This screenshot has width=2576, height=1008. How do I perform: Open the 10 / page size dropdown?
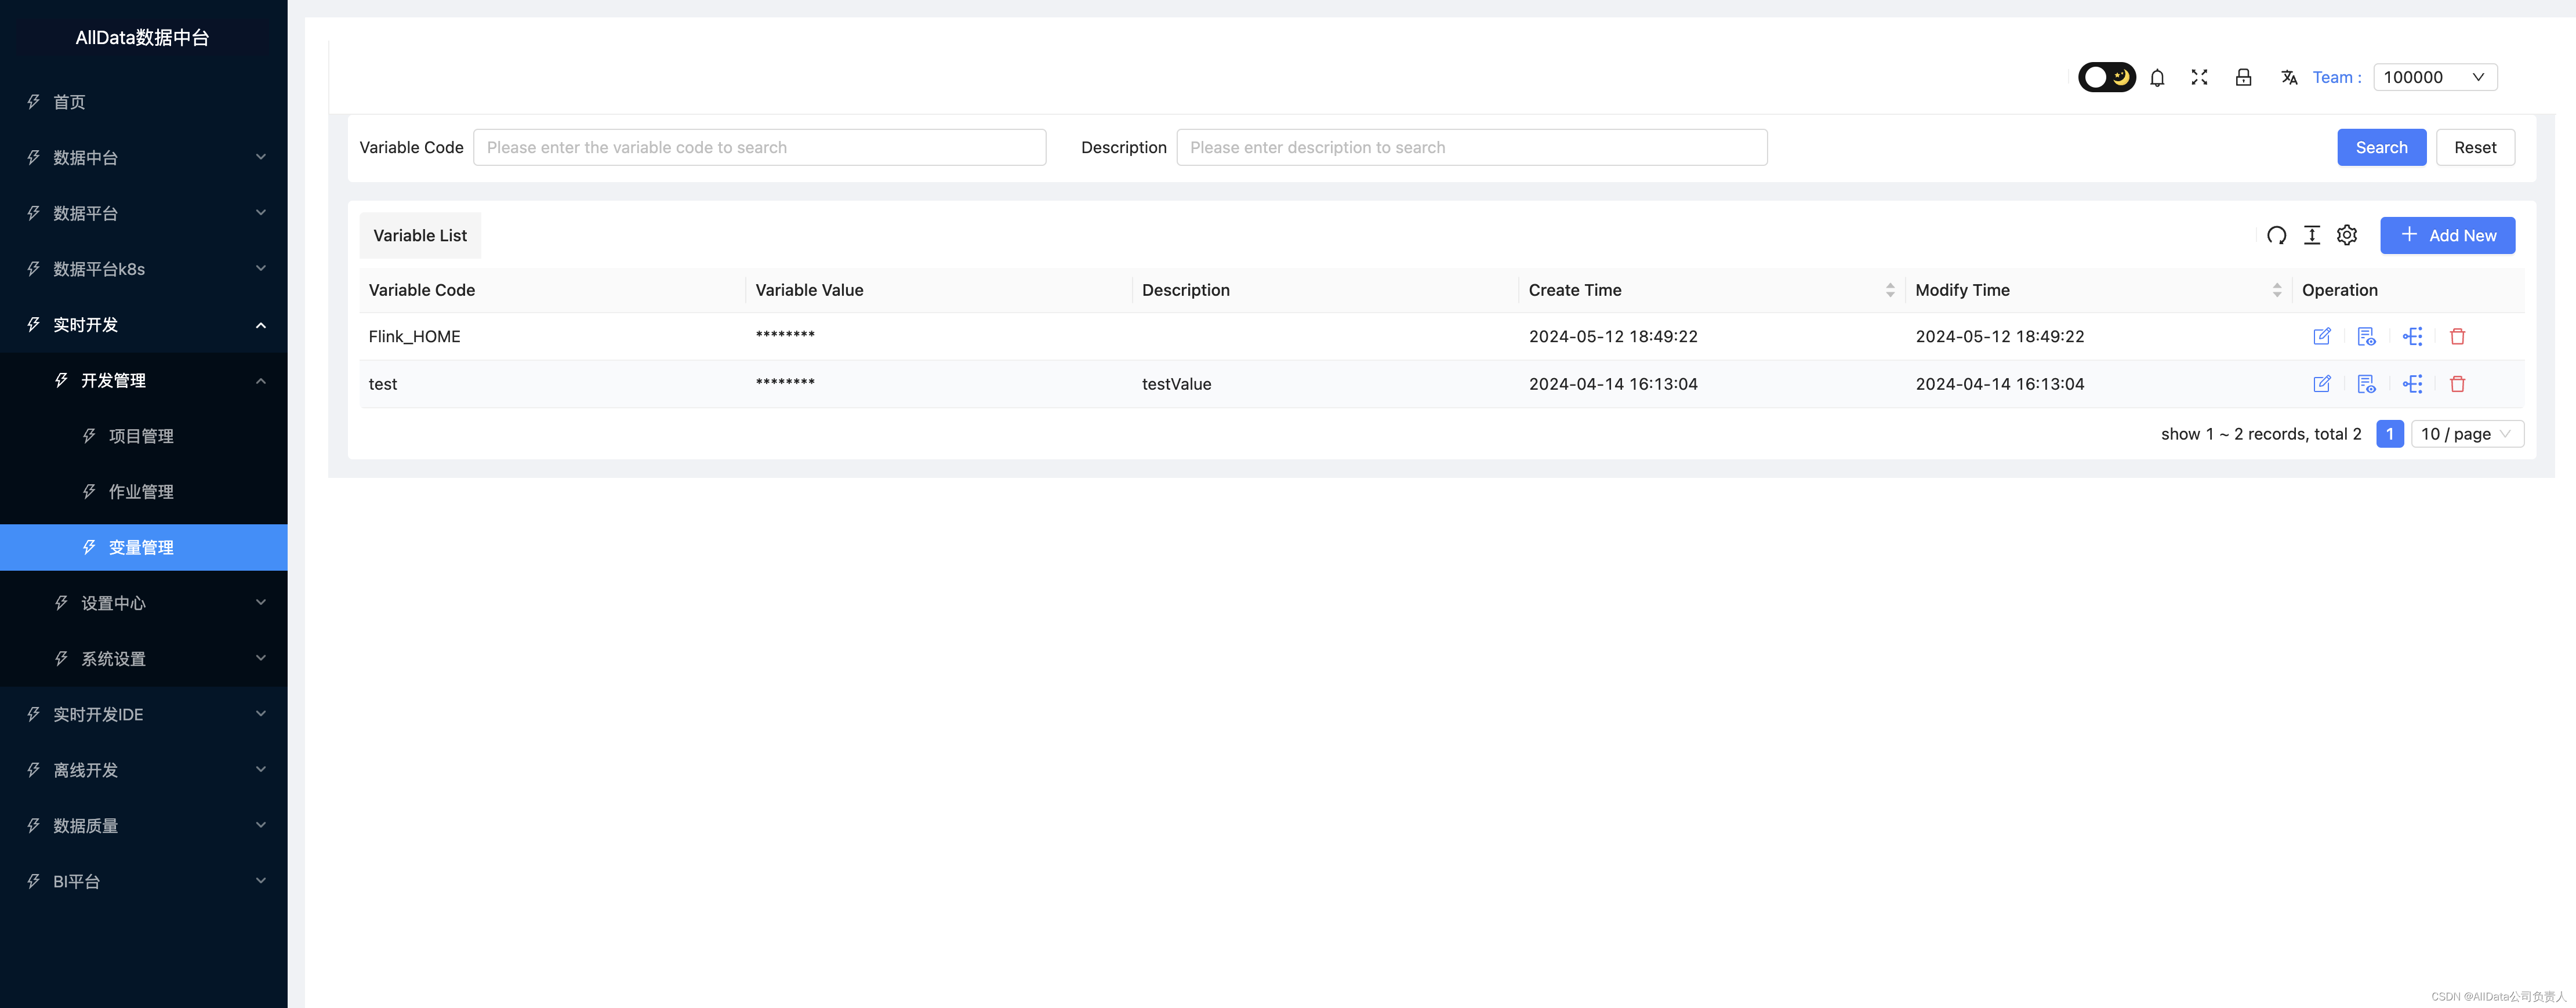pyautogui.click(x=2467, y=434)
